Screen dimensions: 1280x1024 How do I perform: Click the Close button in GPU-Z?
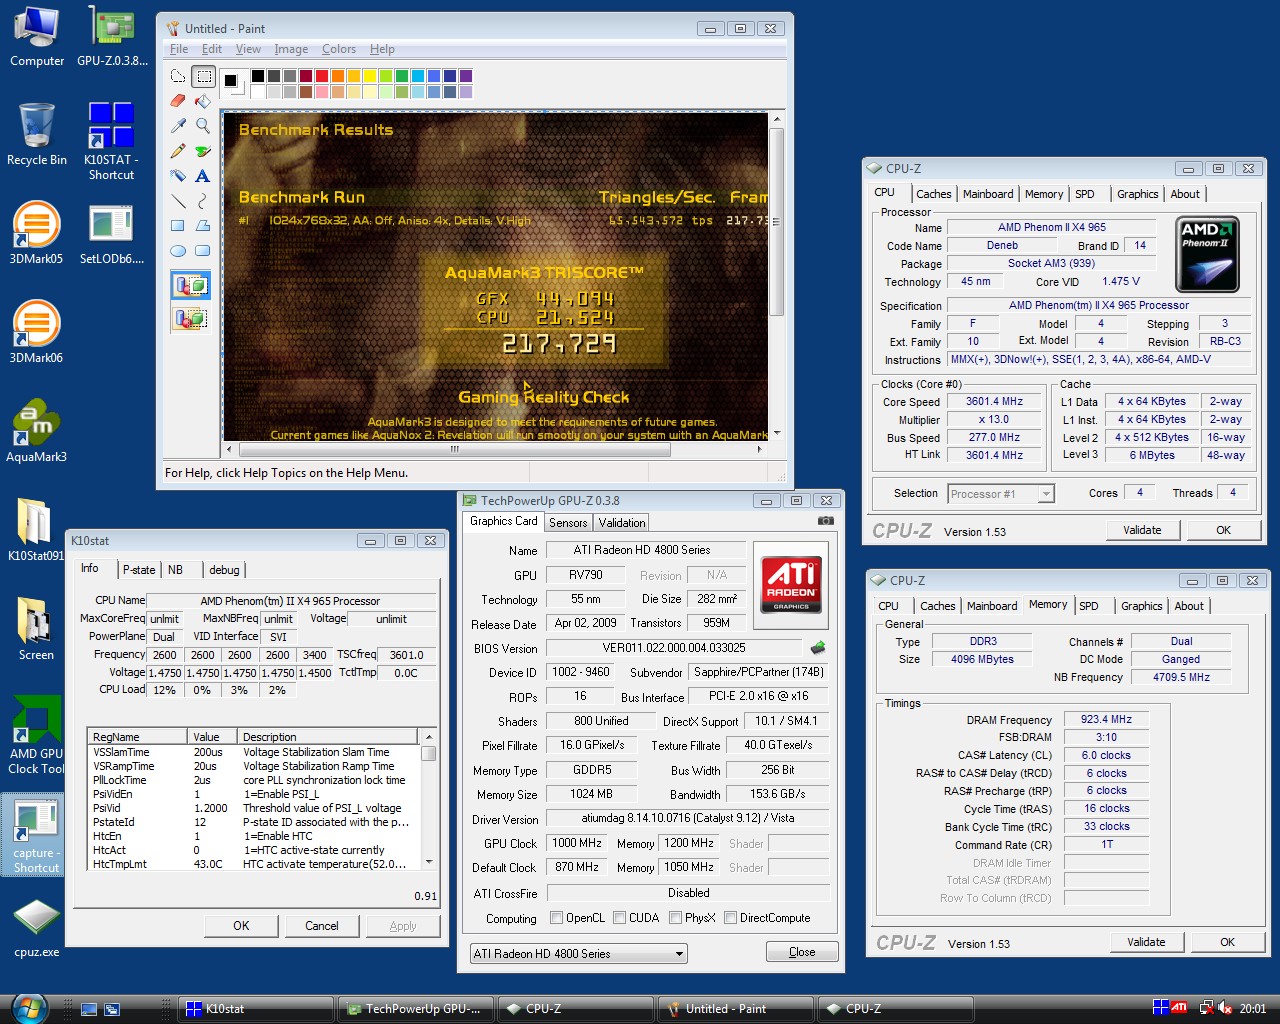click(802, 952)
